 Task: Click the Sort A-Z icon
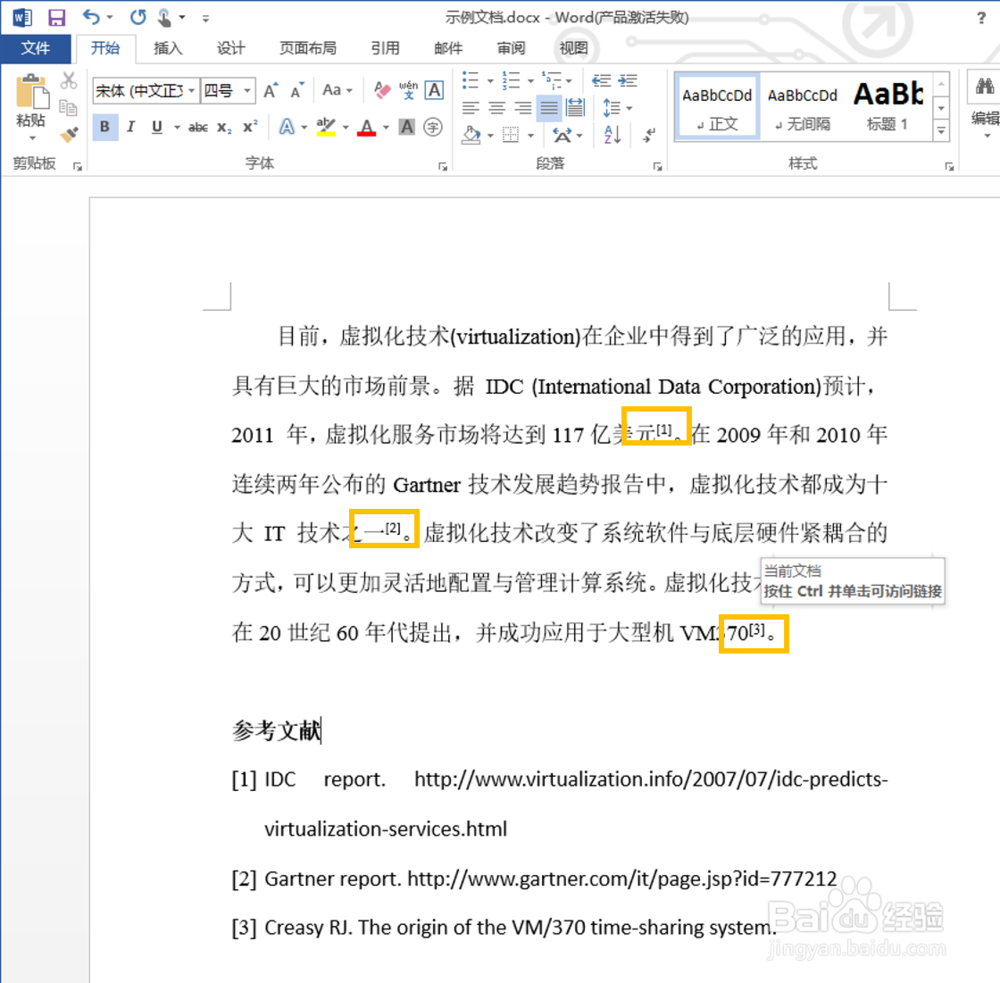click(x=612, y=135)
